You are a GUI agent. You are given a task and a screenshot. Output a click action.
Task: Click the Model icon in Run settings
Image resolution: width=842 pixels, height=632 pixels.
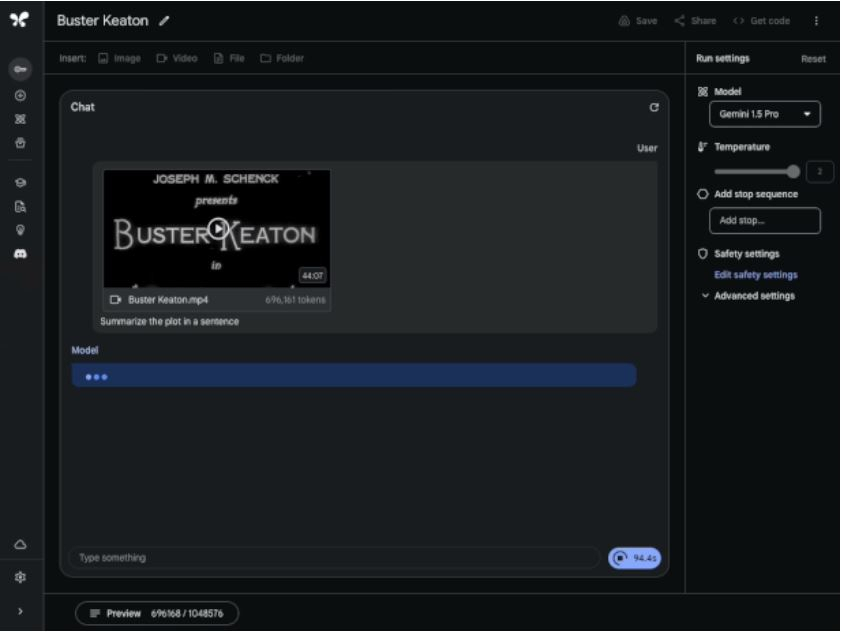(702, 92)
